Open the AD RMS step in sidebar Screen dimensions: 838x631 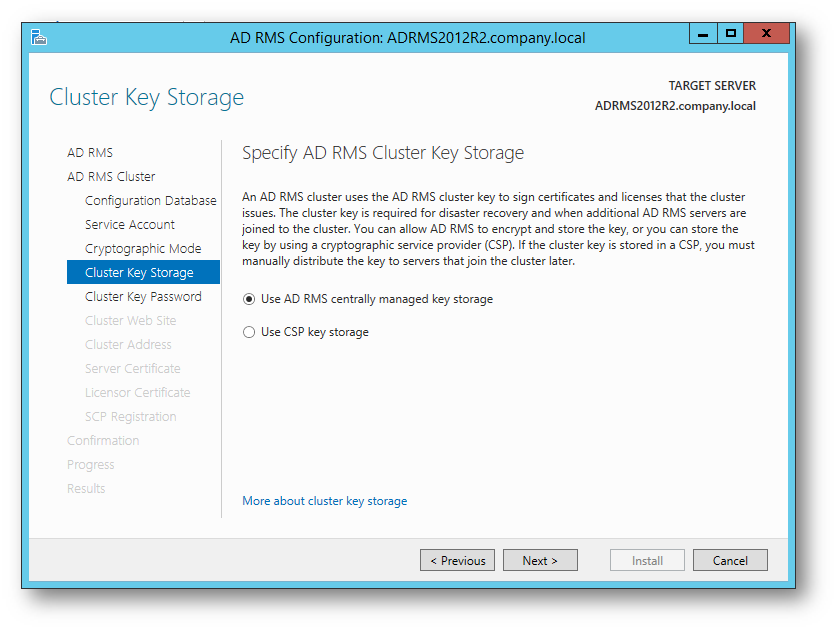click(90, 153)
